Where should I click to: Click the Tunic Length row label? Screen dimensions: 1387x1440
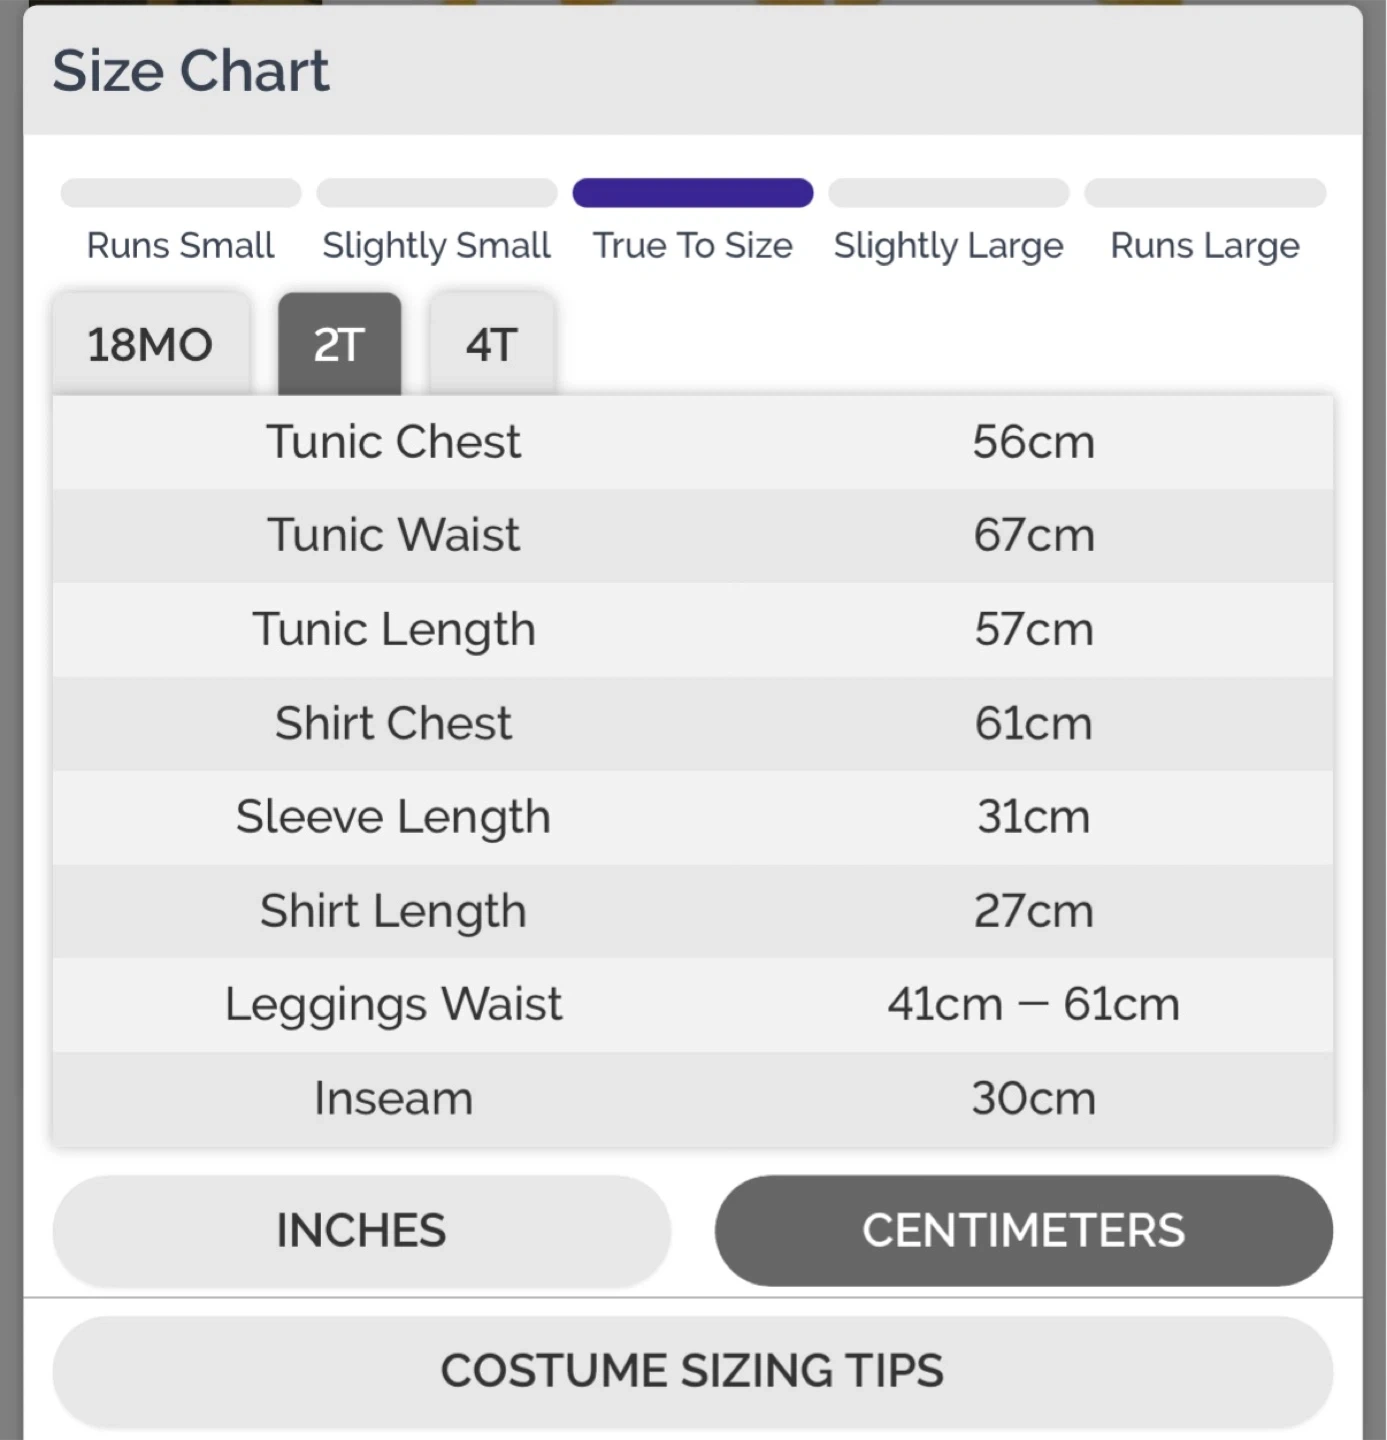click(393, 629)
